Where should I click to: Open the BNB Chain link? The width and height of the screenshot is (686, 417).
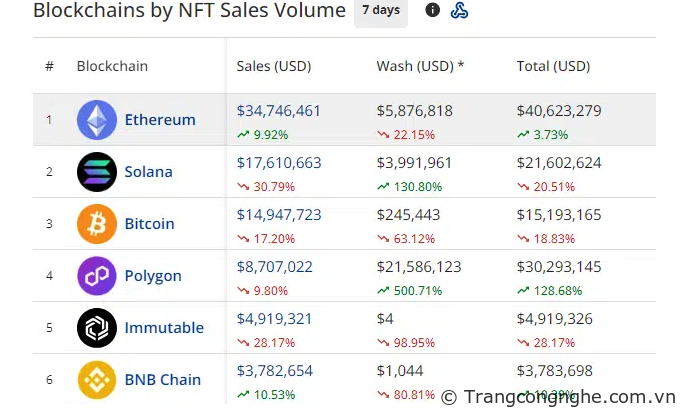click(162, 380)
